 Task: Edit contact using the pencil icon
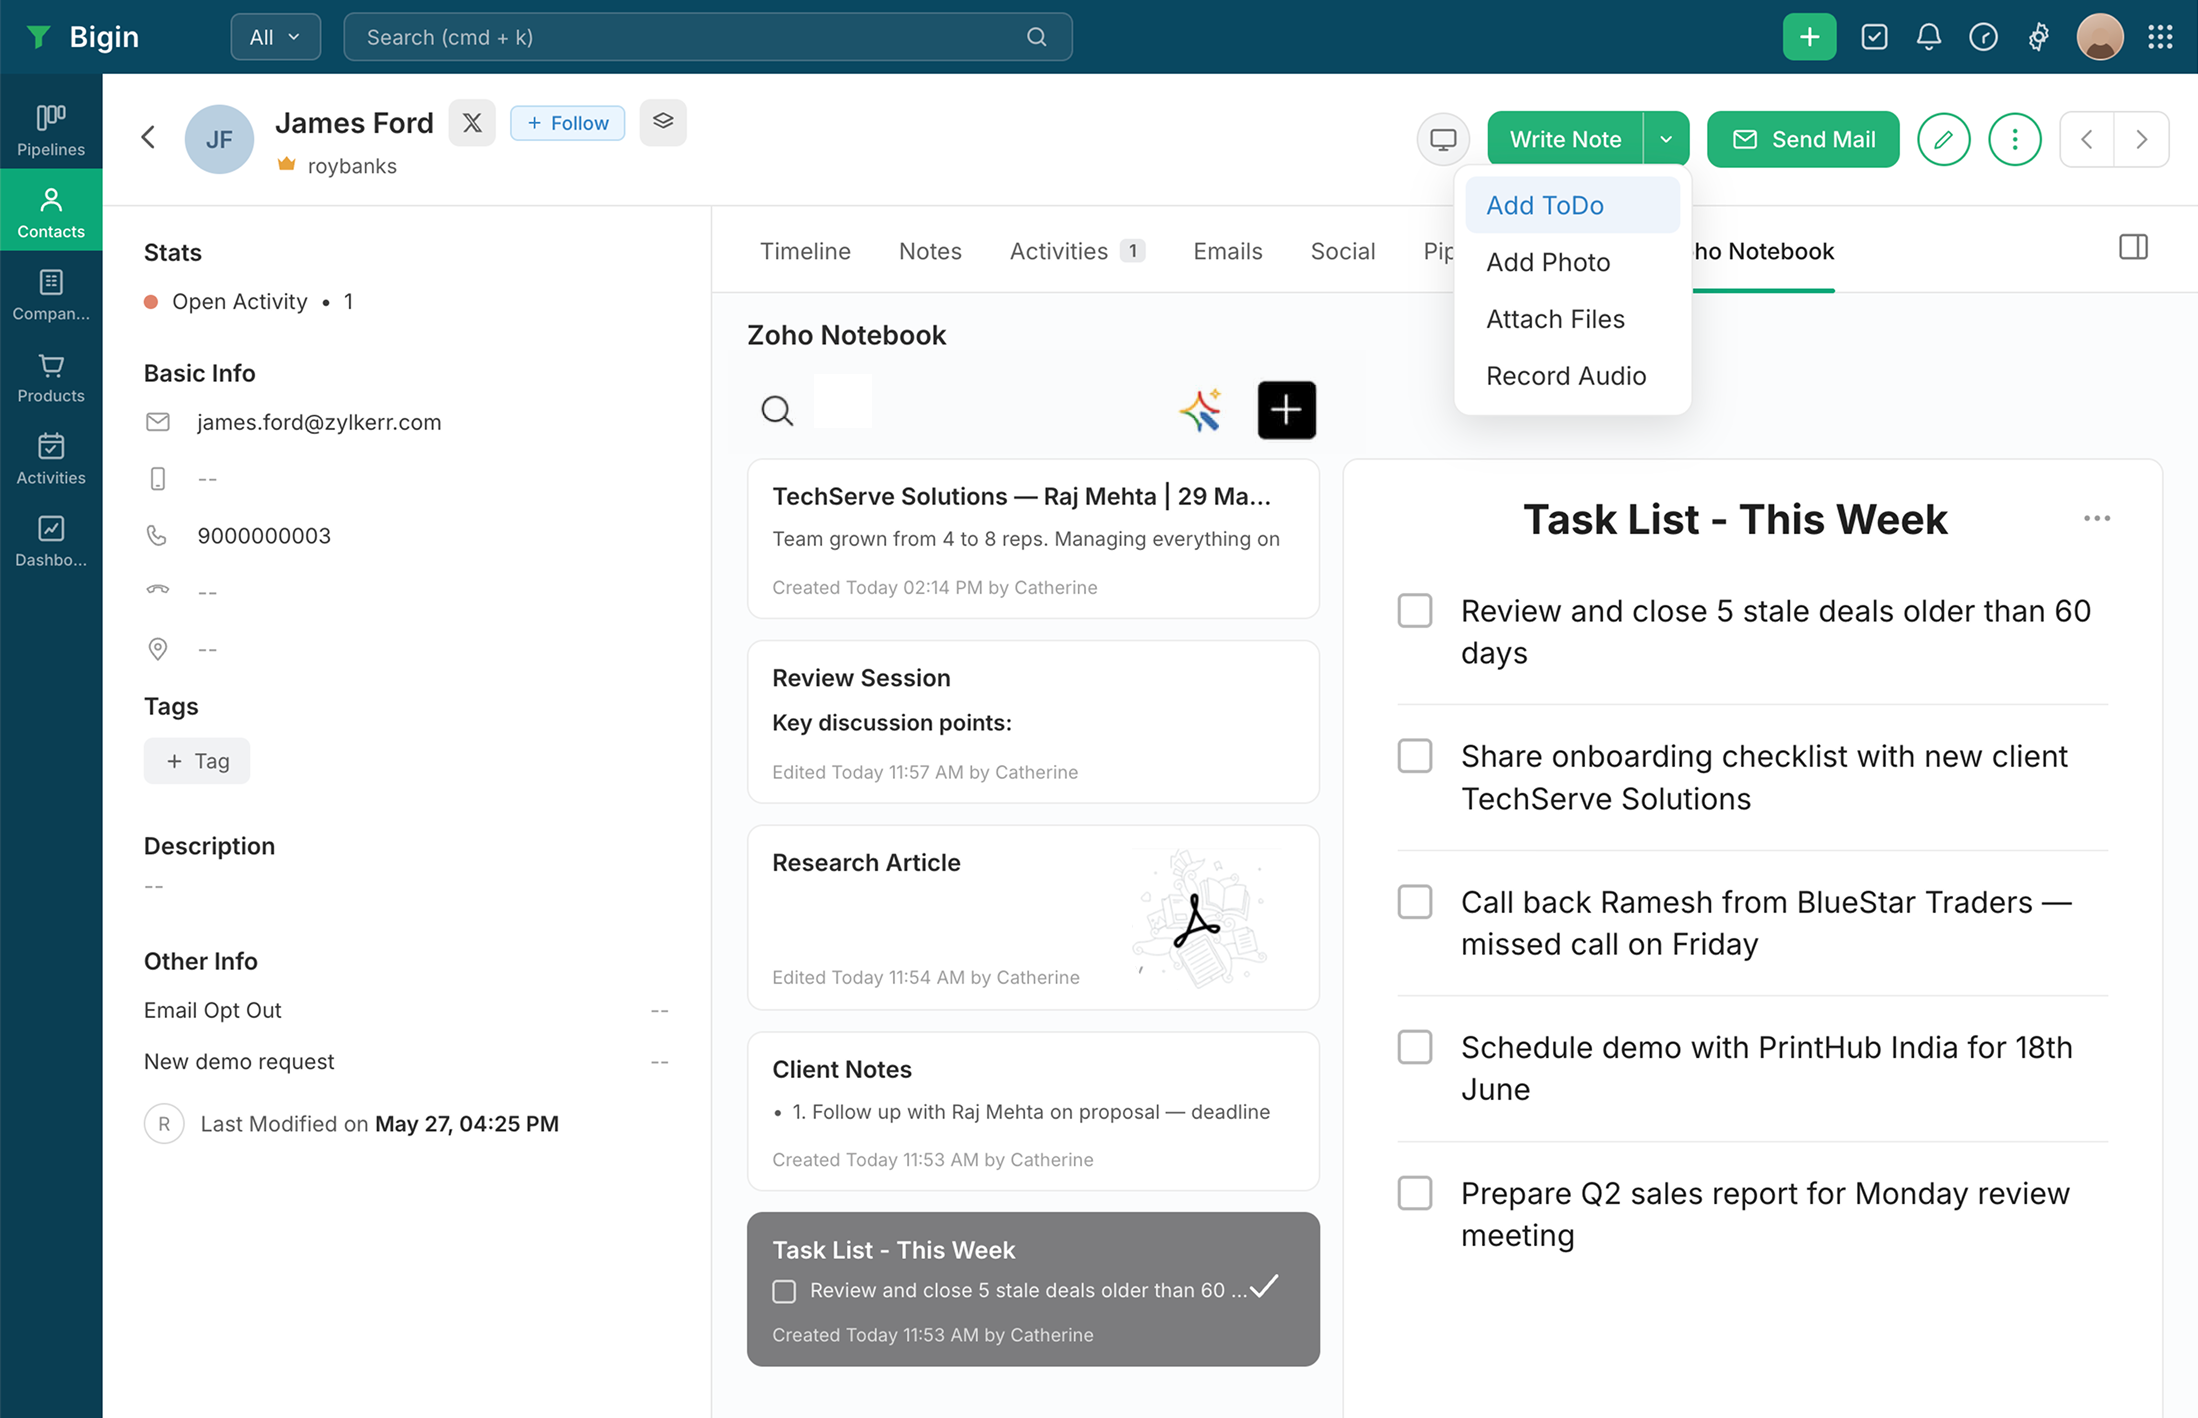tap(1943, 139)
